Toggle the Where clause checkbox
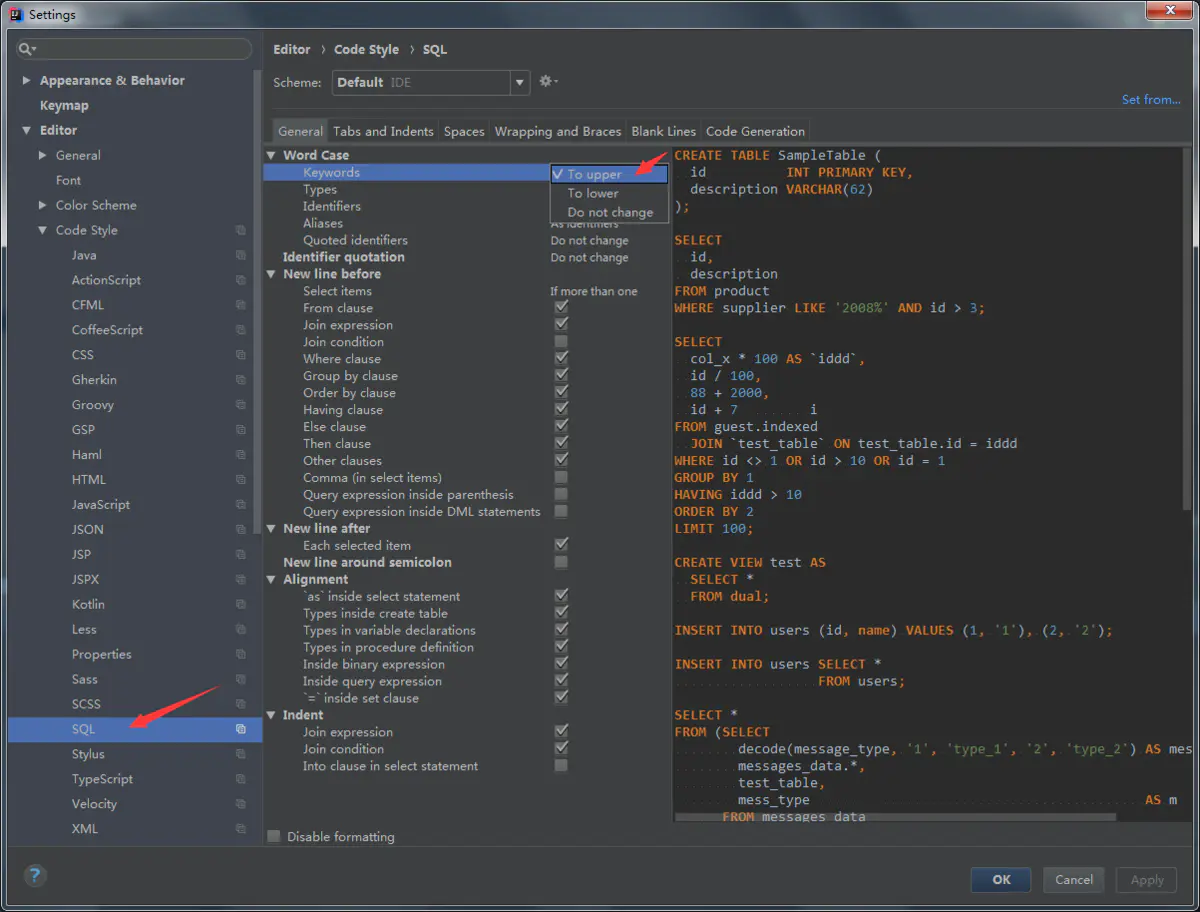Screen dimensions: 1200x912 click(x=561, y=358)
